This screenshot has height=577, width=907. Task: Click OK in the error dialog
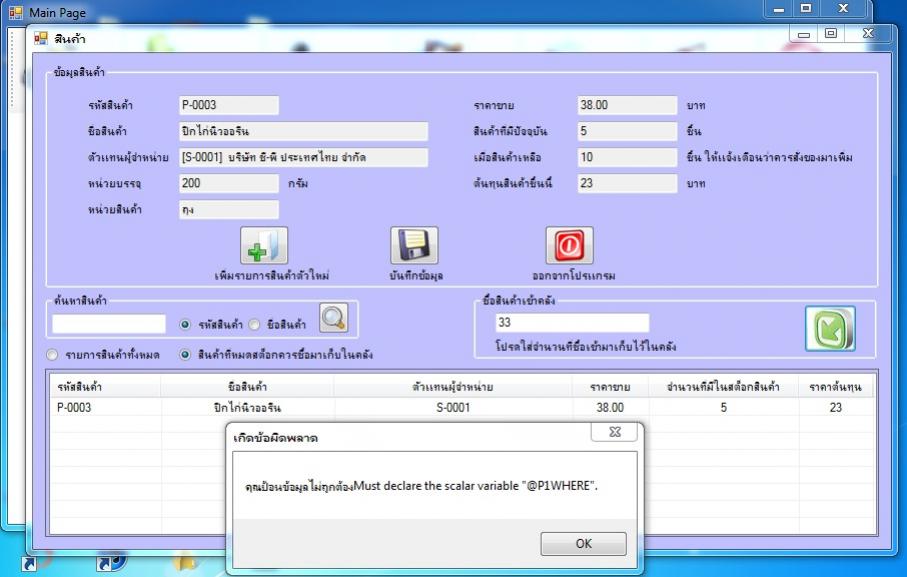point(583,543)
